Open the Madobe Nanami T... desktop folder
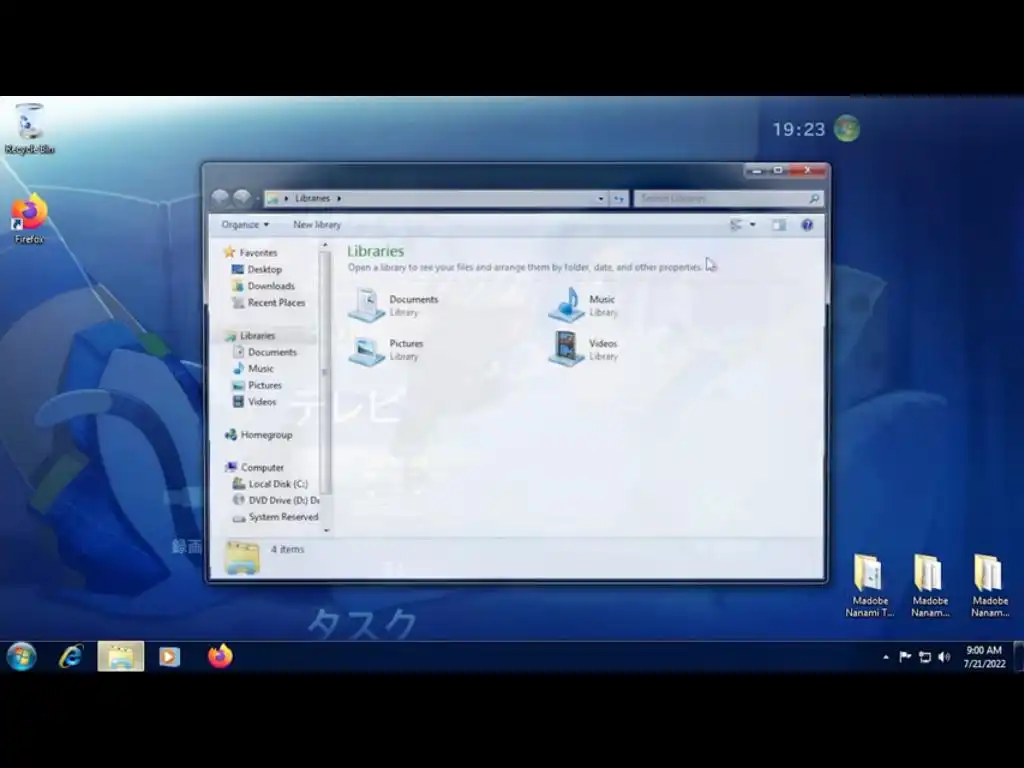This screenshot has height=768, width=1024. point(869,586)
